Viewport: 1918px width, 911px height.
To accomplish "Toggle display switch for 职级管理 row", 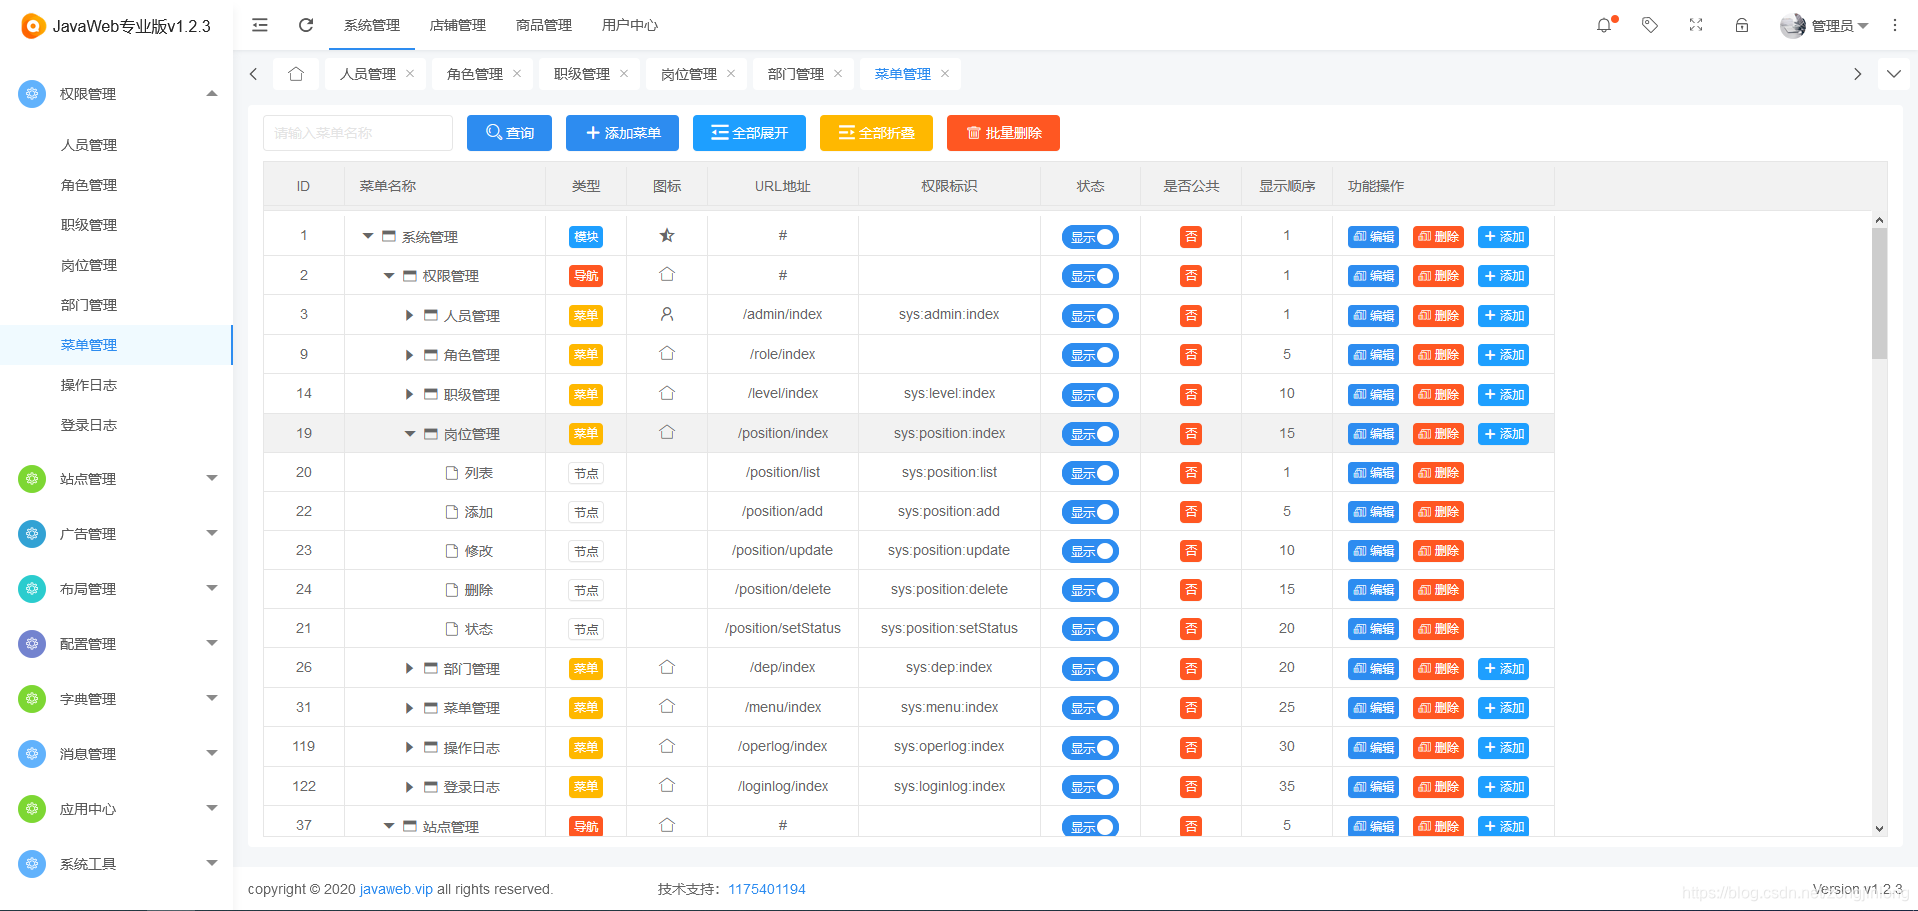I will point(1090,395).
